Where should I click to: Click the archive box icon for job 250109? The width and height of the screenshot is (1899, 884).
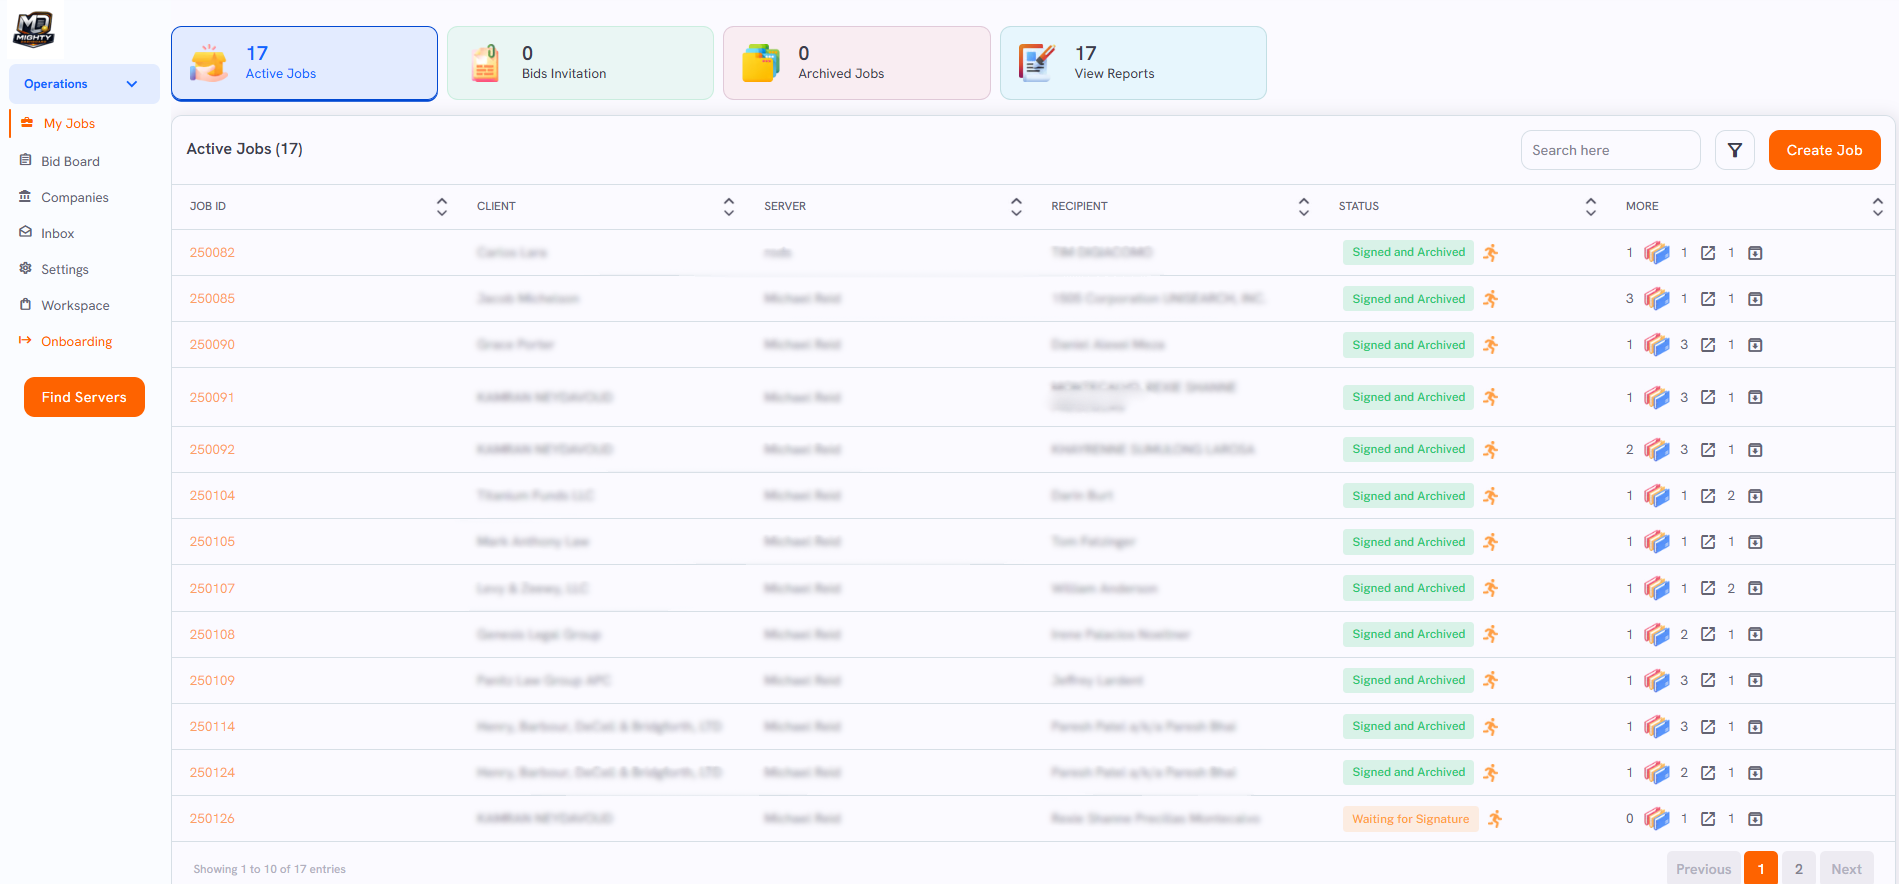pos(1755,681)
